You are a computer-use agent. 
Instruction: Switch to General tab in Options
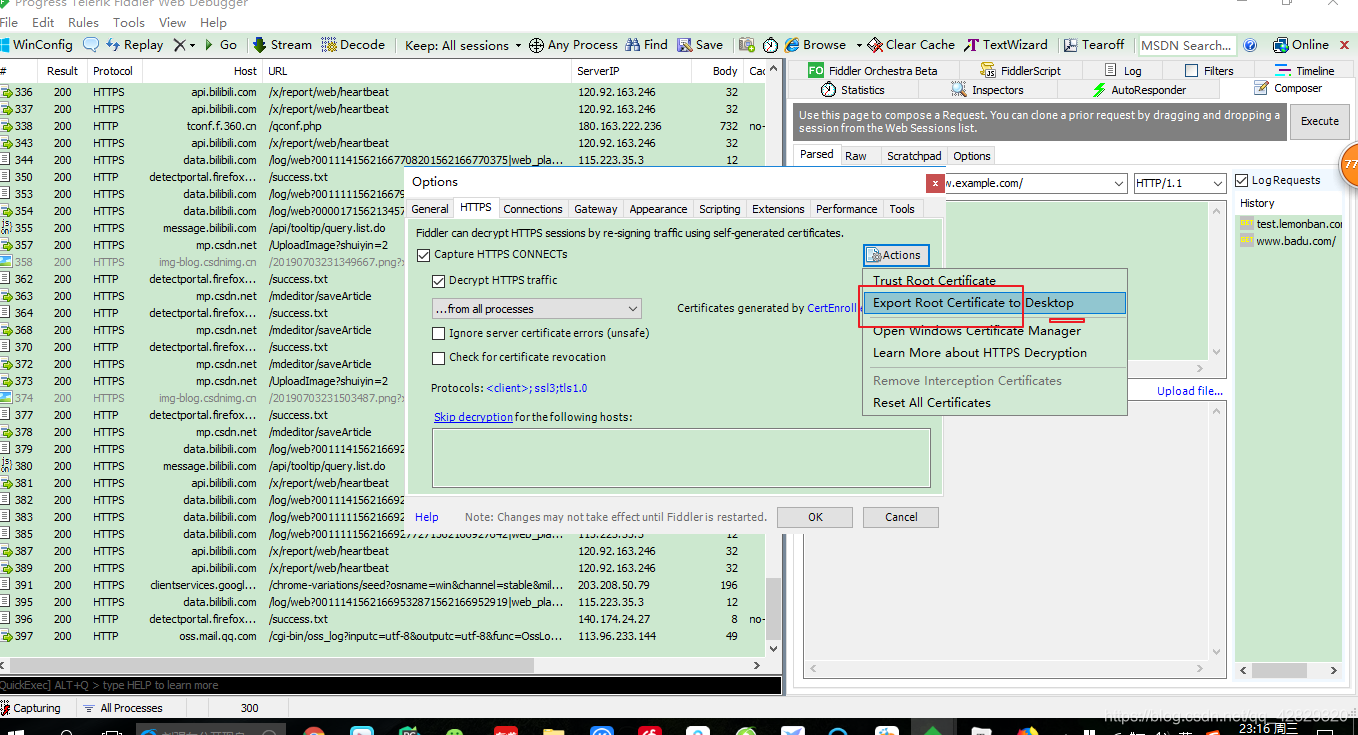pyautogui.click(x=430, y=209)
